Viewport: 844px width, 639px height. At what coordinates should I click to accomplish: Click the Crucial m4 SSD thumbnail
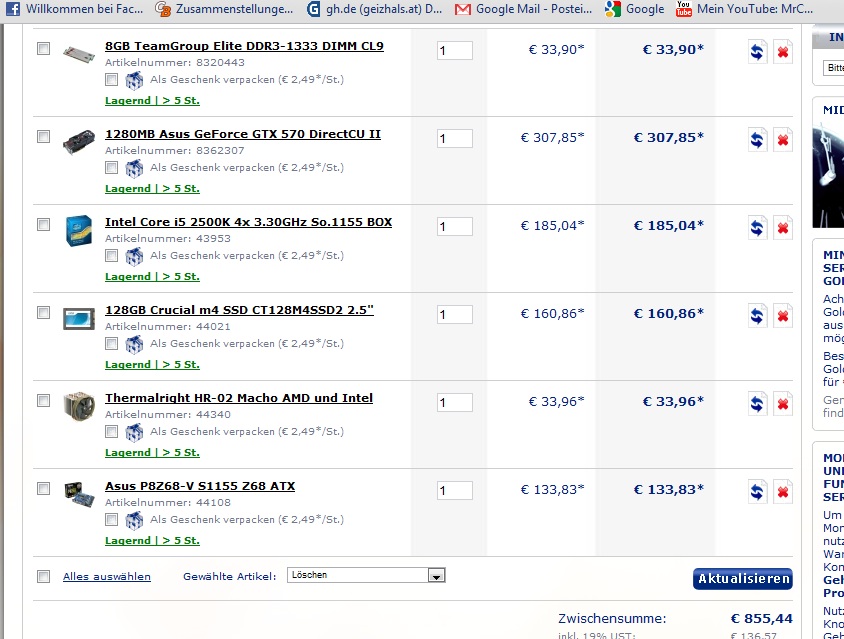coord(79,319)
